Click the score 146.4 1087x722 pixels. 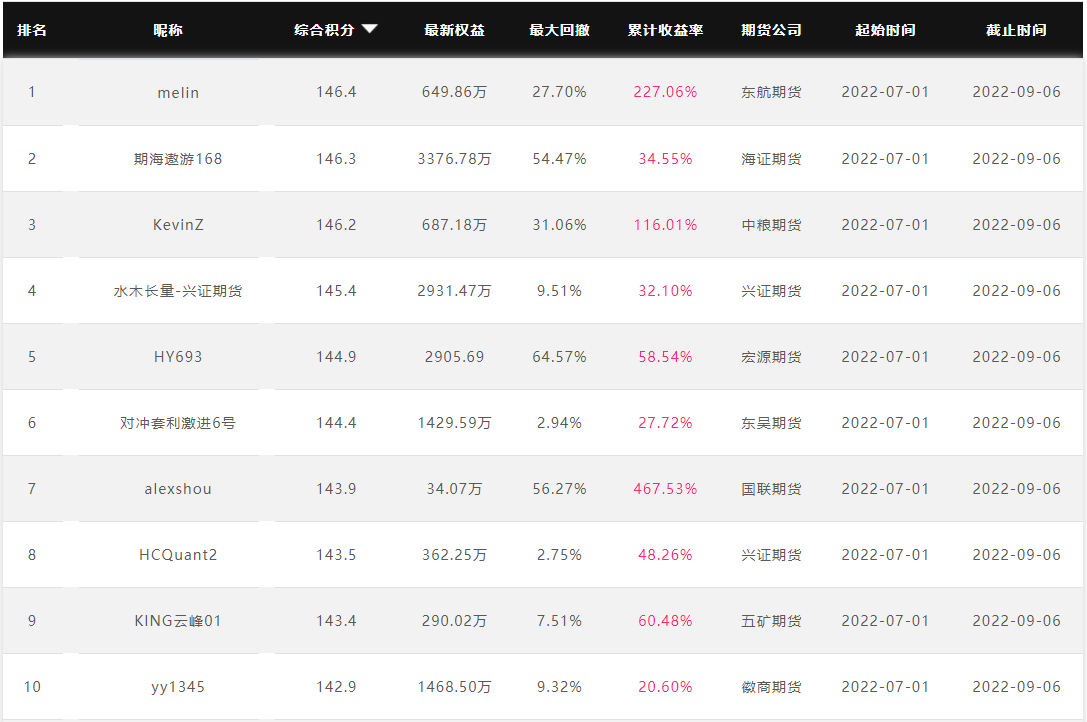336,92
